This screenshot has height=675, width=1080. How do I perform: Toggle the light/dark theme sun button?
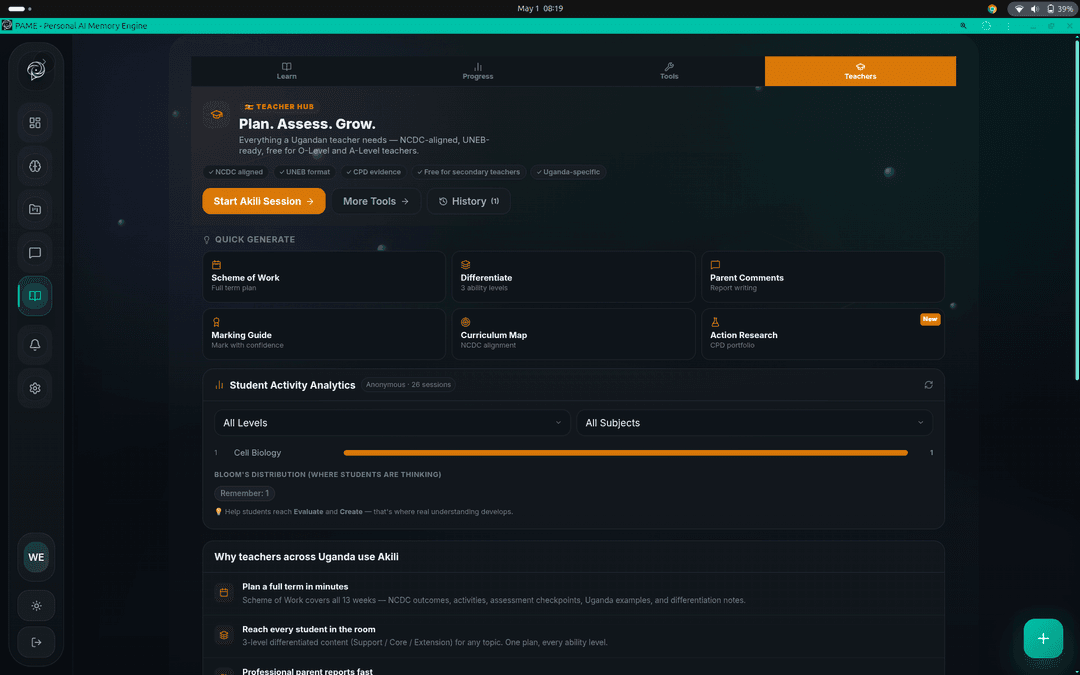tap(37, 606)
